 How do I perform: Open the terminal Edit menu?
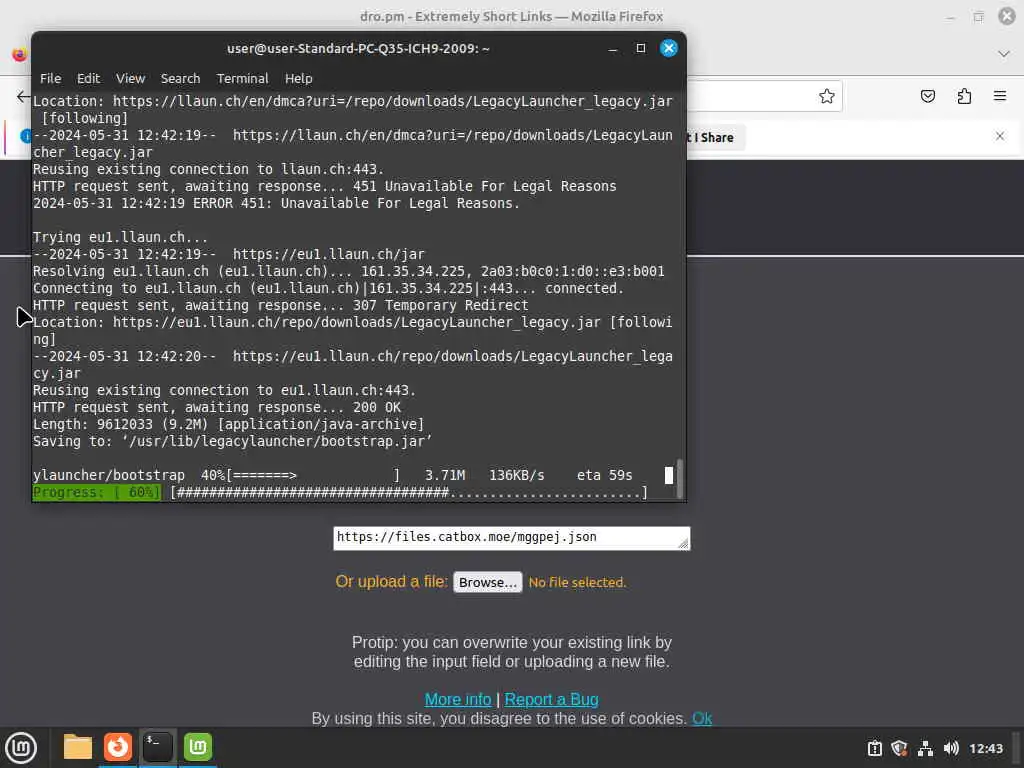point(88,78)
